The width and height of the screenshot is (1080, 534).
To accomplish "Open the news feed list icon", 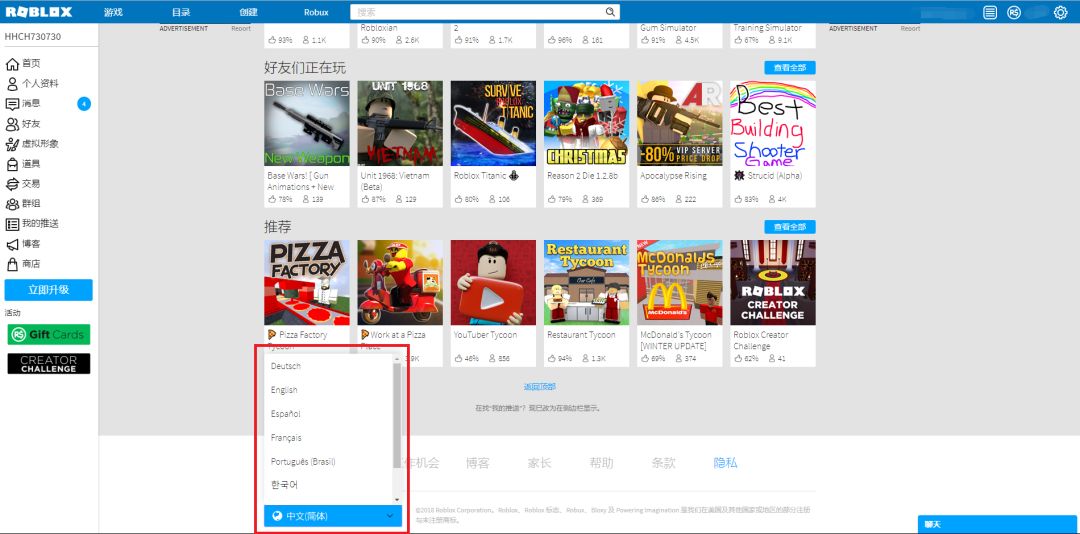I will click(x=990, y=12).
